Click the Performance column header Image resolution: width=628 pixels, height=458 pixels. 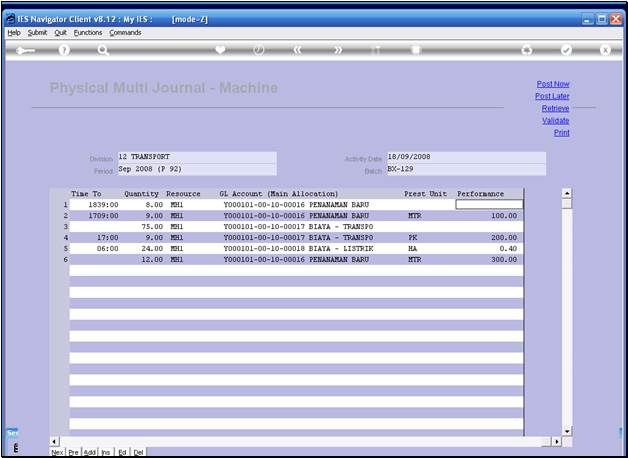pos(480,194)
